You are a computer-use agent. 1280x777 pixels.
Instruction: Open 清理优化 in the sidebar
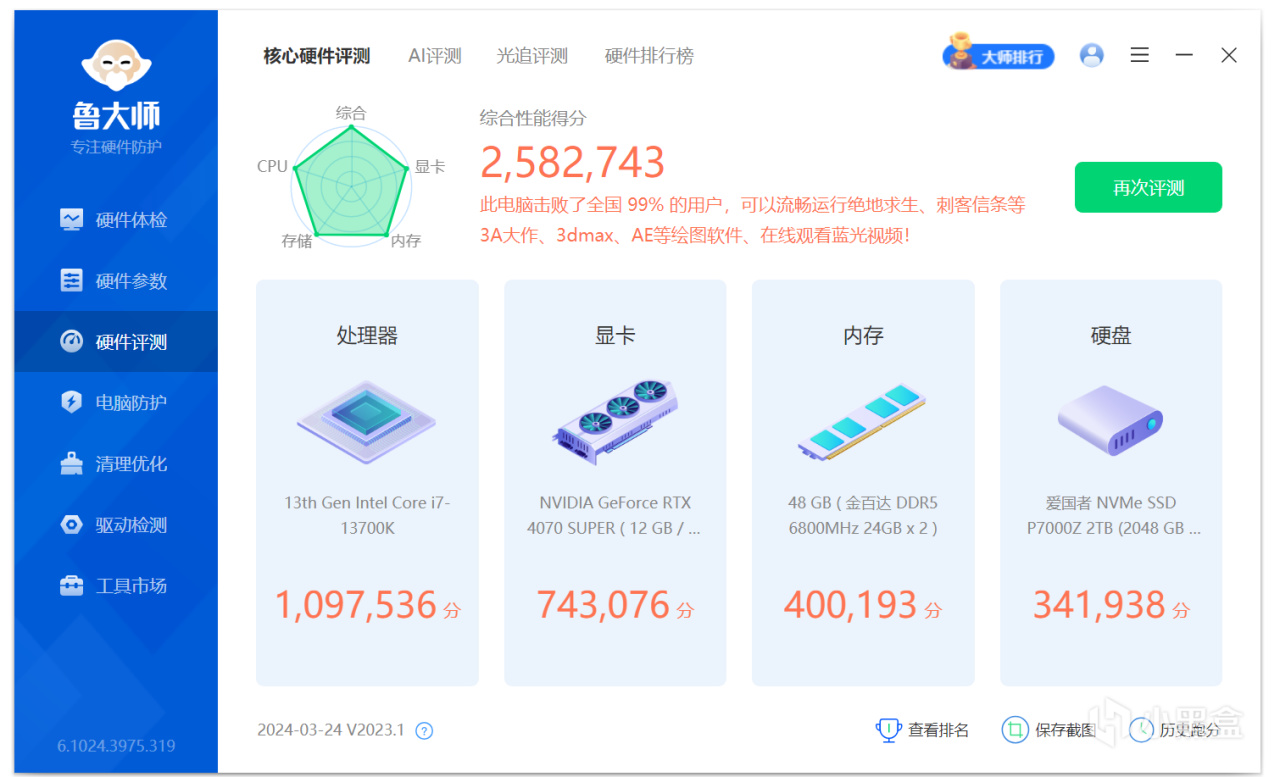point(116,464)
